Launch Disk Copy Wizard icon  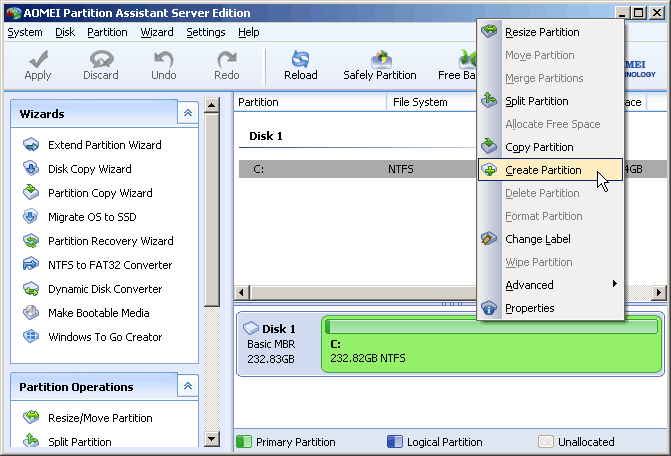coord(31,169)
